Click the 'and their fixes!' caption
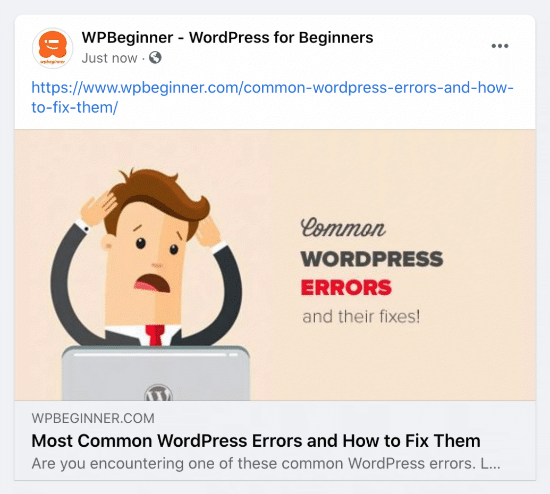Viewport: 550px width, 494px height. tap(361, 316)
